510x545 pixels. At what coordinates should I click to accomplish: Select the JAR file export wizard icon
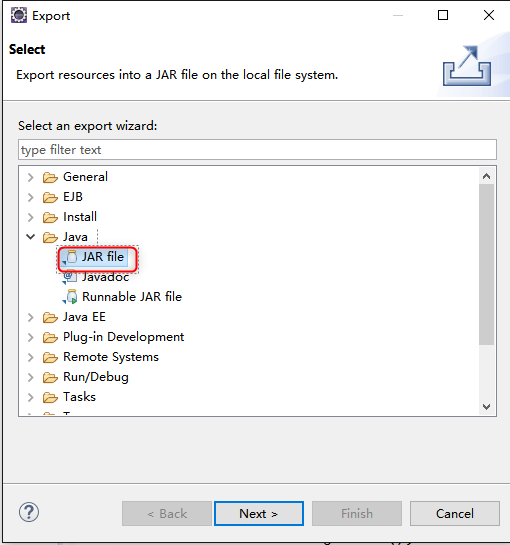click(71, 257)
